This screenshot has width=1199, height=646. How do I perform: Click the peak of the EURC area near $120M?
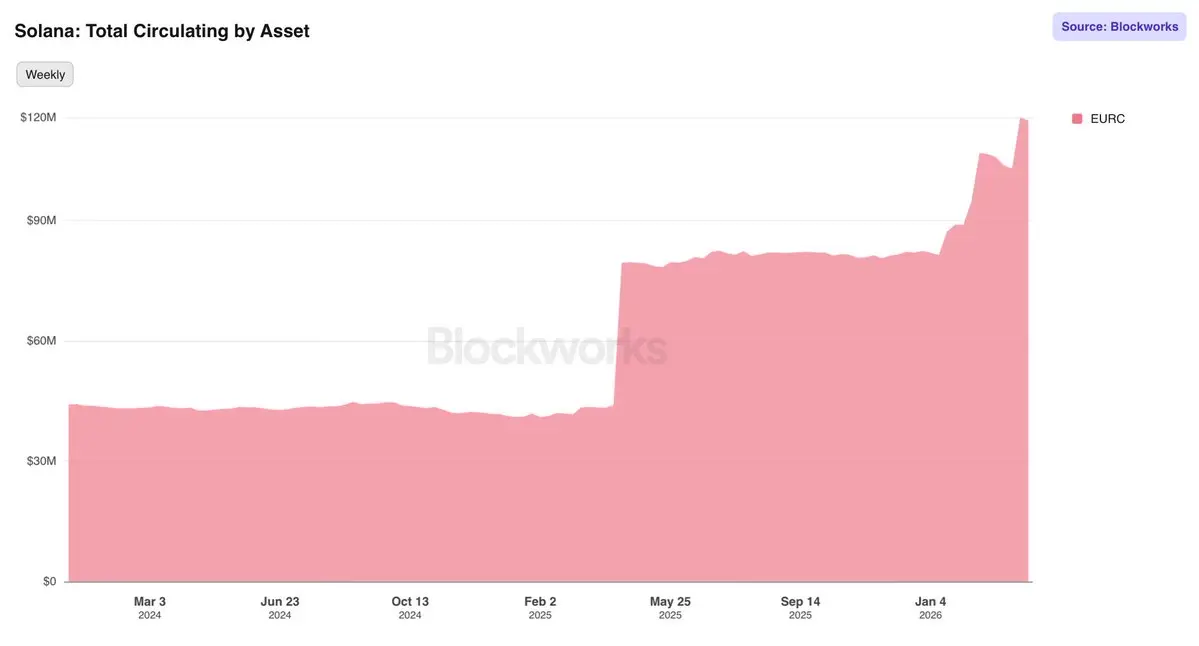coord(1022,118)
